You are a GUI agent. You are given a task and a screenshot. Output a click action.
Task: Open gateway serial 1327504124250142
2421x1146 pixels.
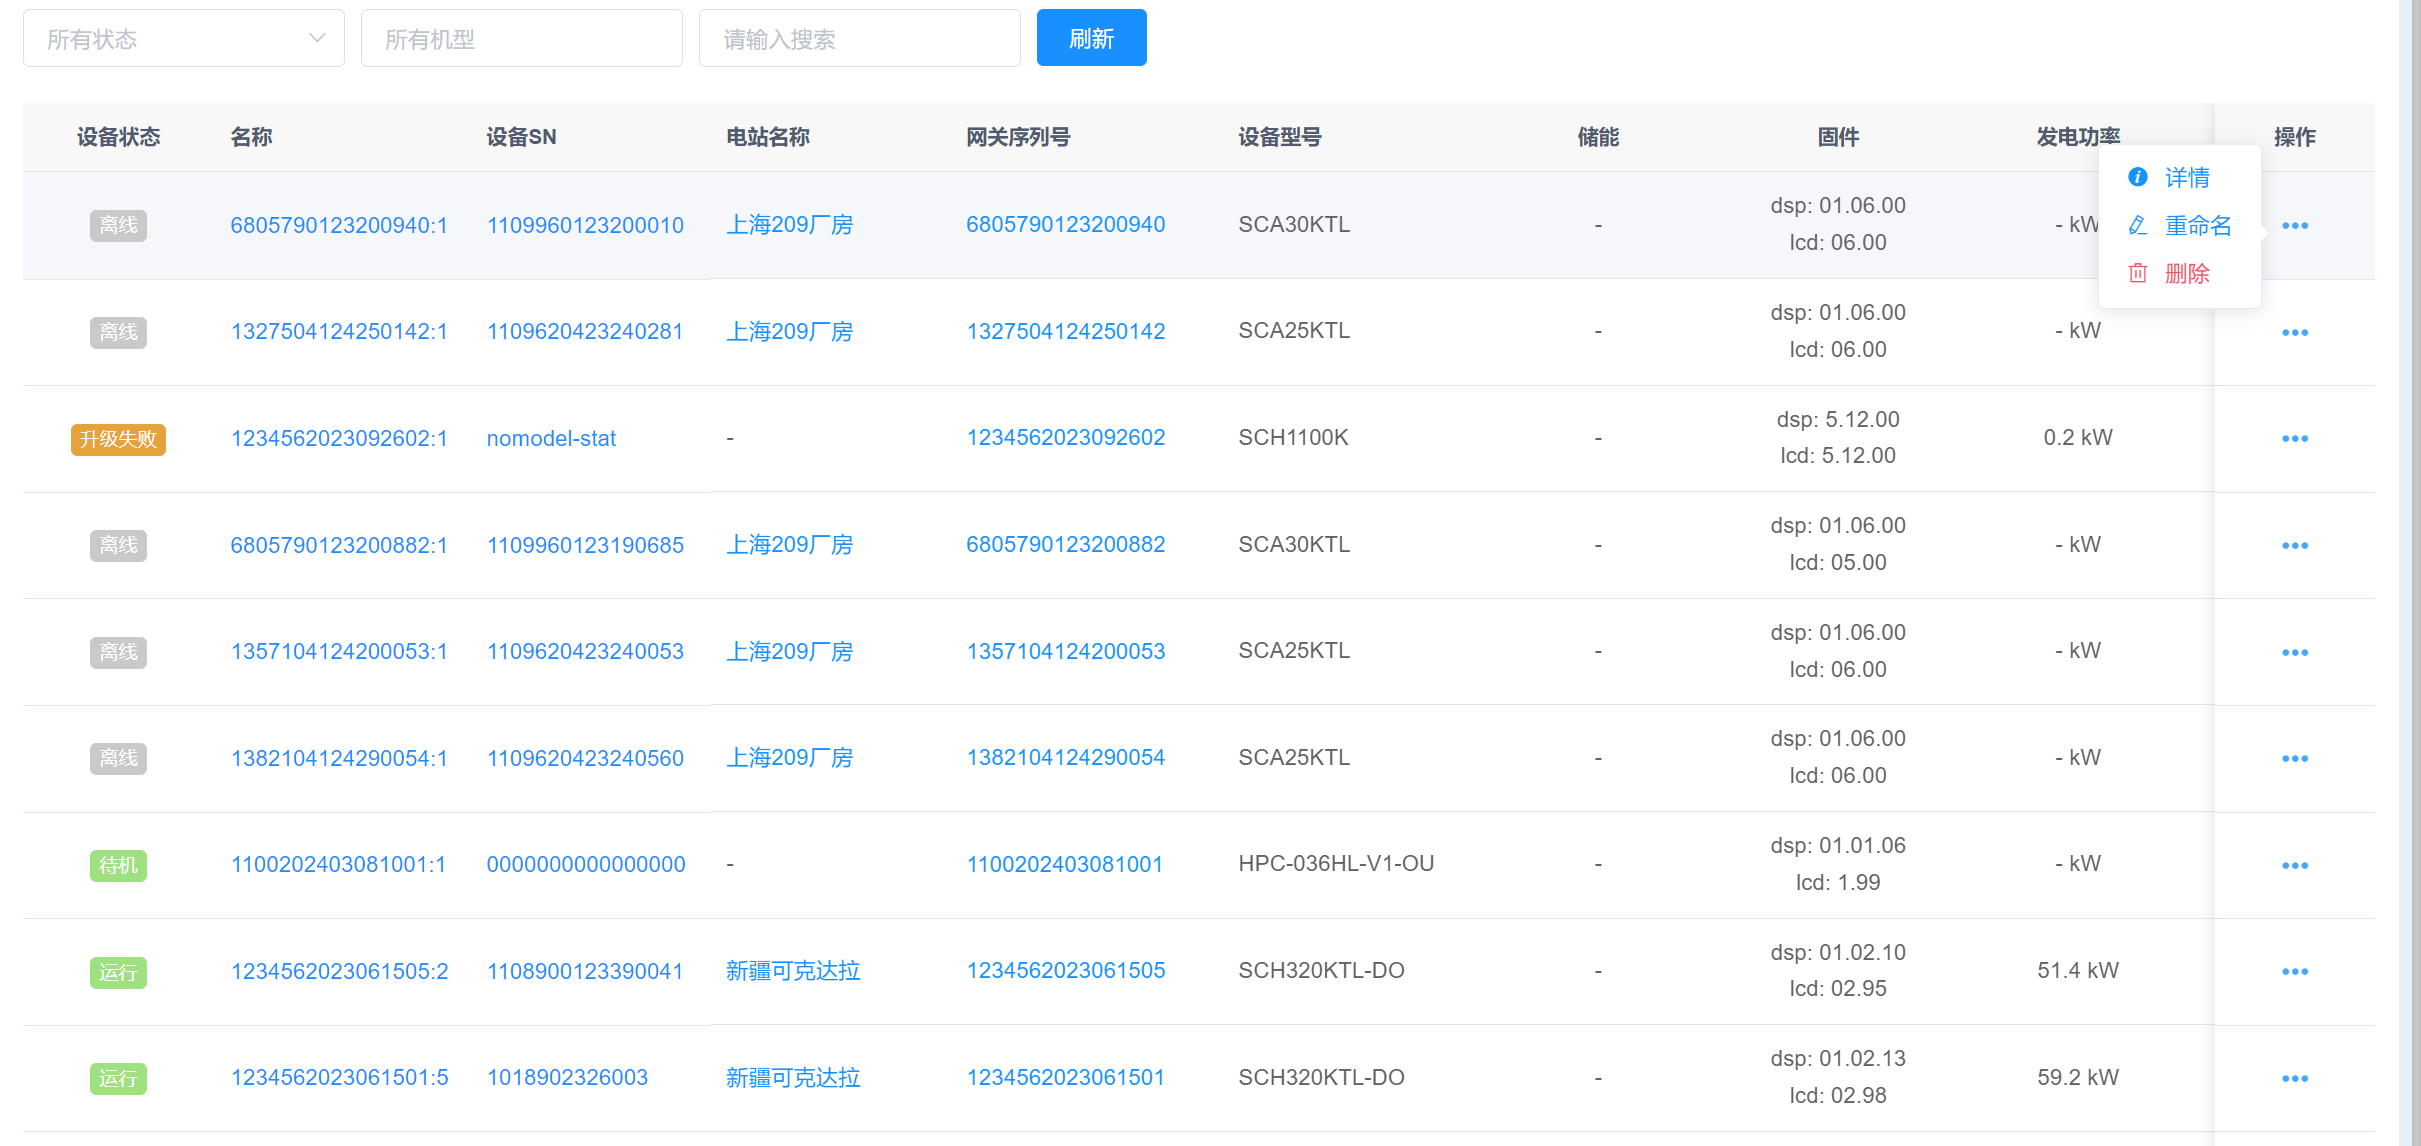1066,332
